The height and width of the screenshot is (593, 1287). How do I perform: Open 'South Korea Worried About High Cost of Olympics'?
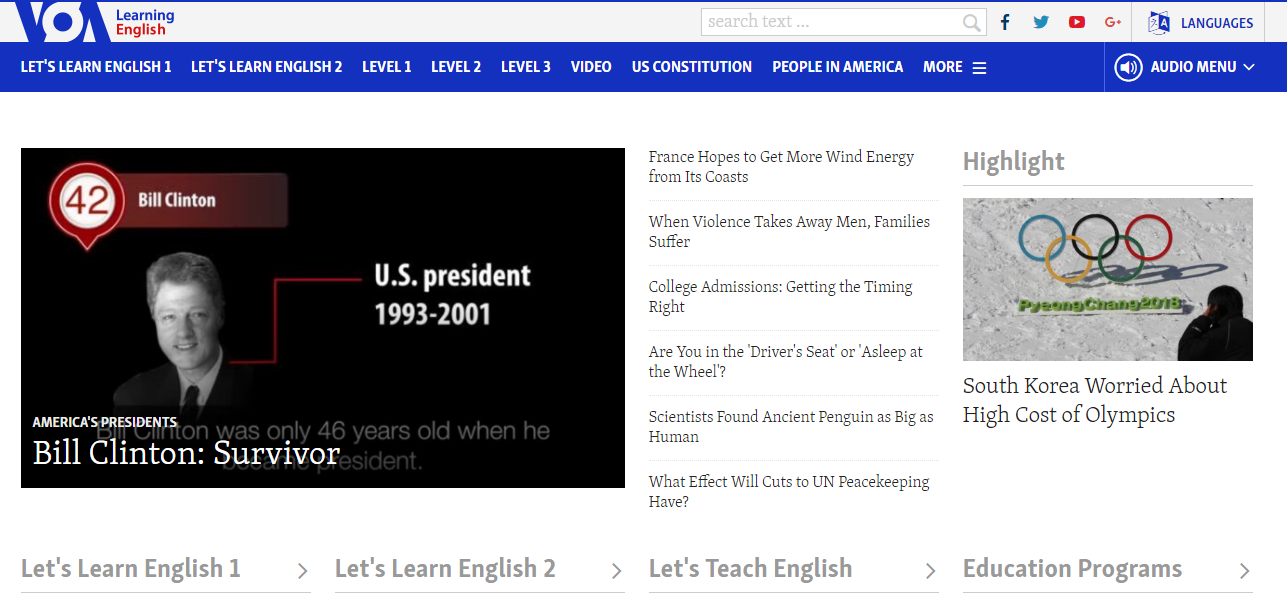(x=1094, y=400)
